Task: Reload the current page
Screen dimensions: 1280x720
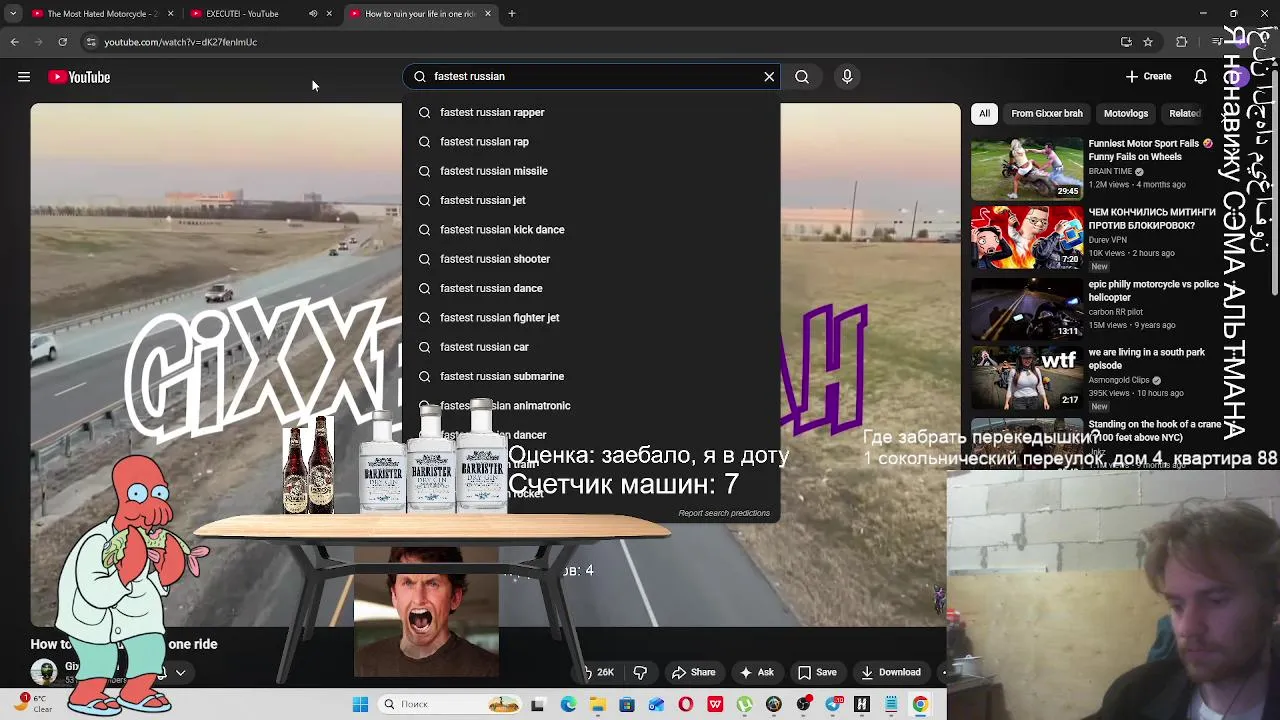Action: click(62, 42)
